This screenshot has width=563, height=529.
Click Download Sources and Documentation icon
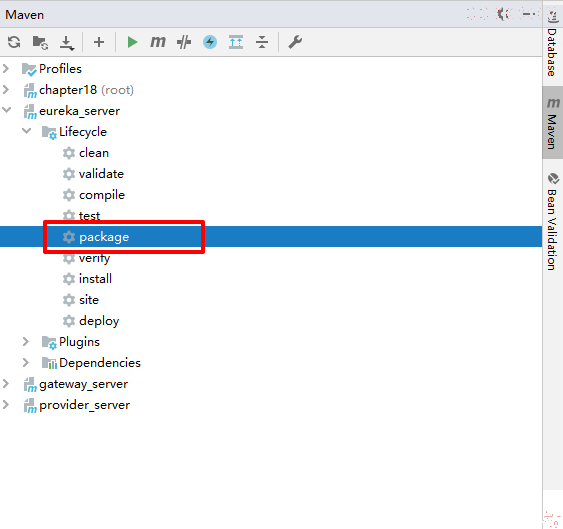tap(67, 42)
